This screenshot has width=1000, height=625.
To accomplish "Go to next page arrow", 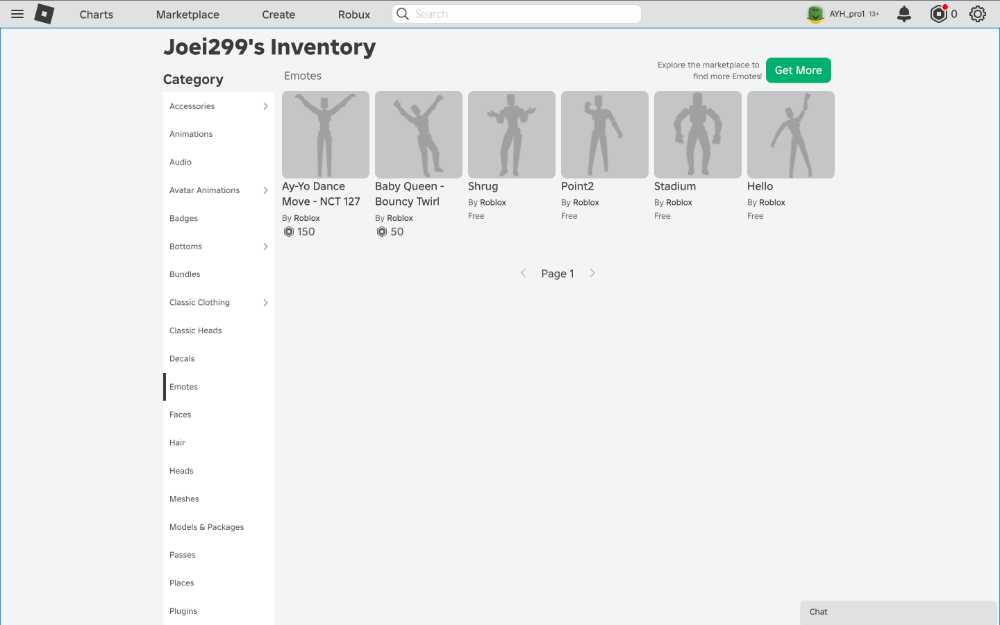I will (x=592, y=273).
